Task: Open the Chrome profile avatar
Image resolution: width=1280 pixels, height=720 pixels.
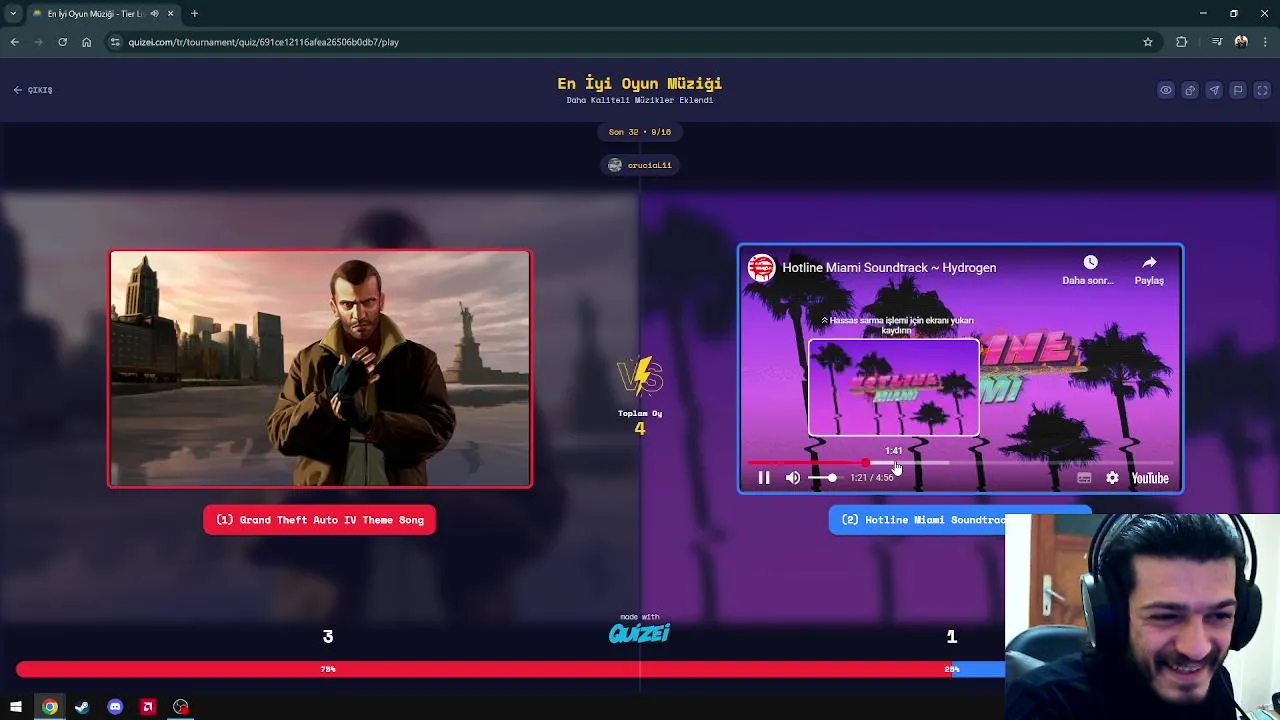Action: tap(1241, 42)
